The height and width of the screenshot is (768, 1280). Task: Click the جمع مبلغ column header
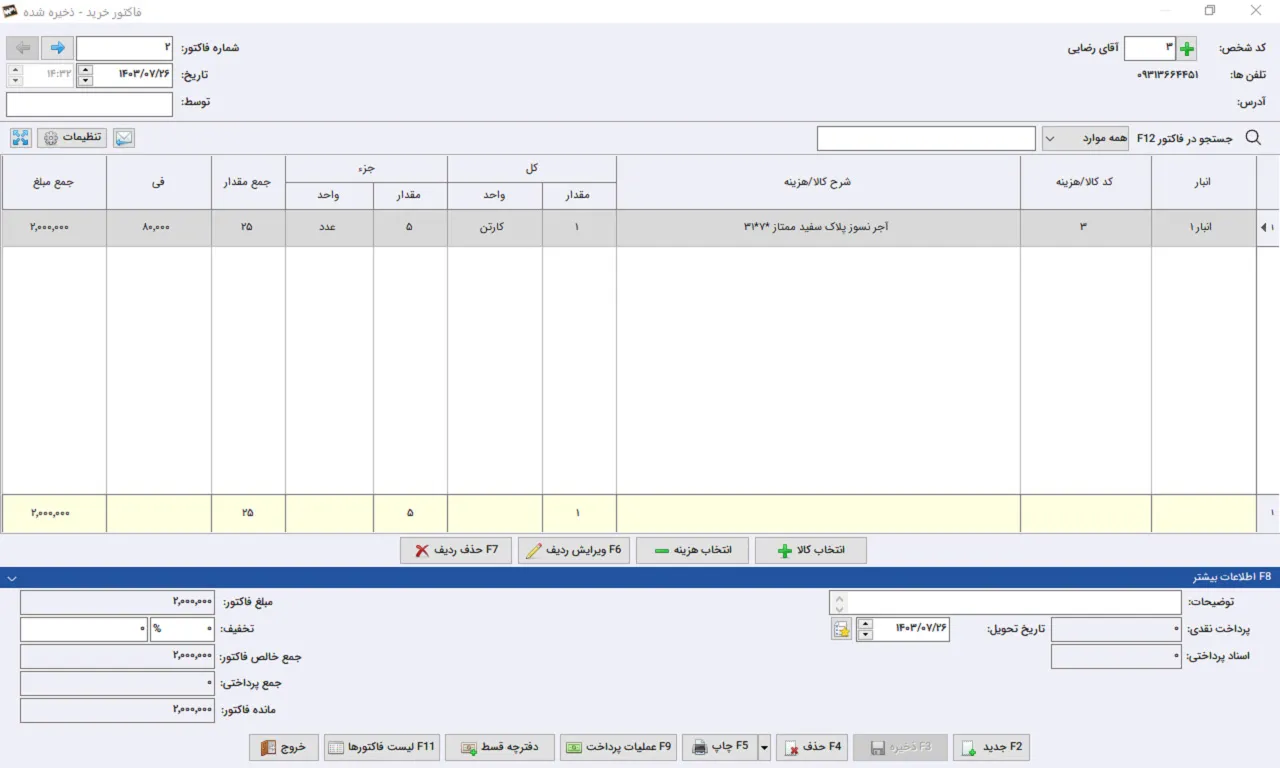pyautogui.click(x=53, y=183)
